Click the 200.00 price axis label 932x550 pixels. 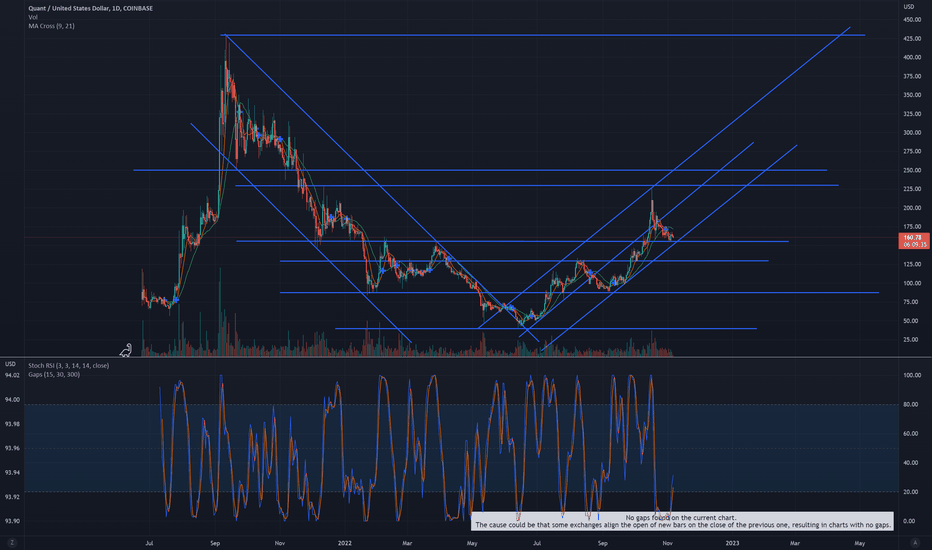pyautogui.click(x=912, y=208)
